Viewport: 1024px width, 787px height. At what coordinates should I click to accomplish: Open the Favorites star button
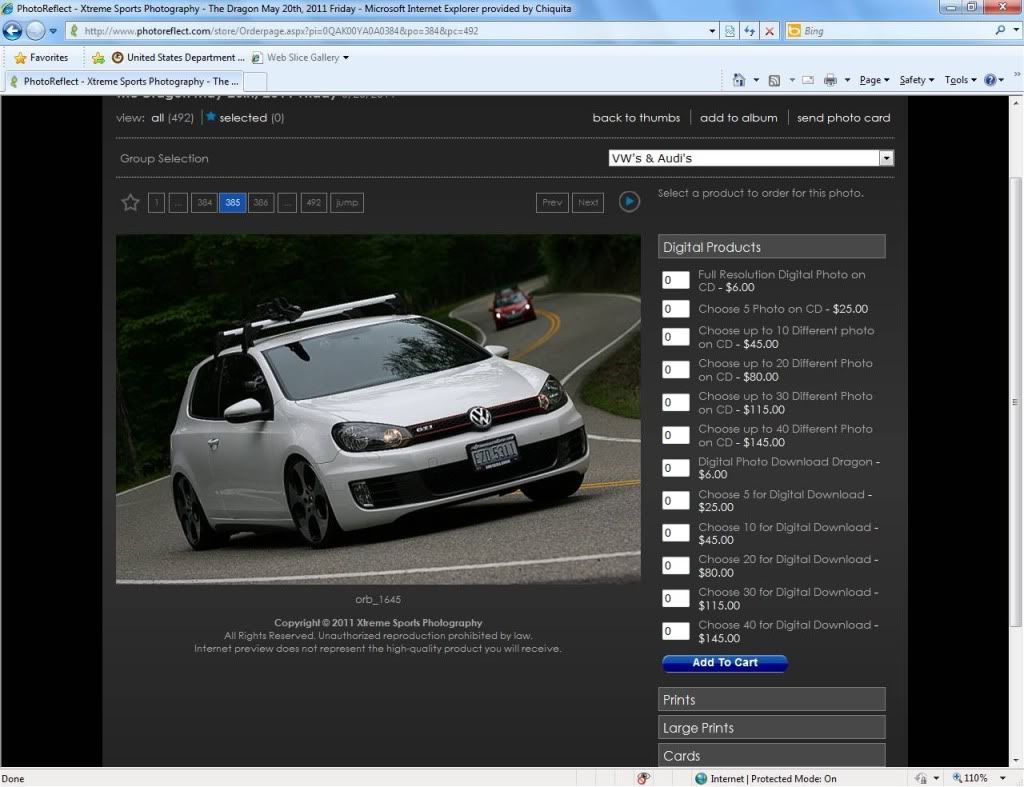41,57
